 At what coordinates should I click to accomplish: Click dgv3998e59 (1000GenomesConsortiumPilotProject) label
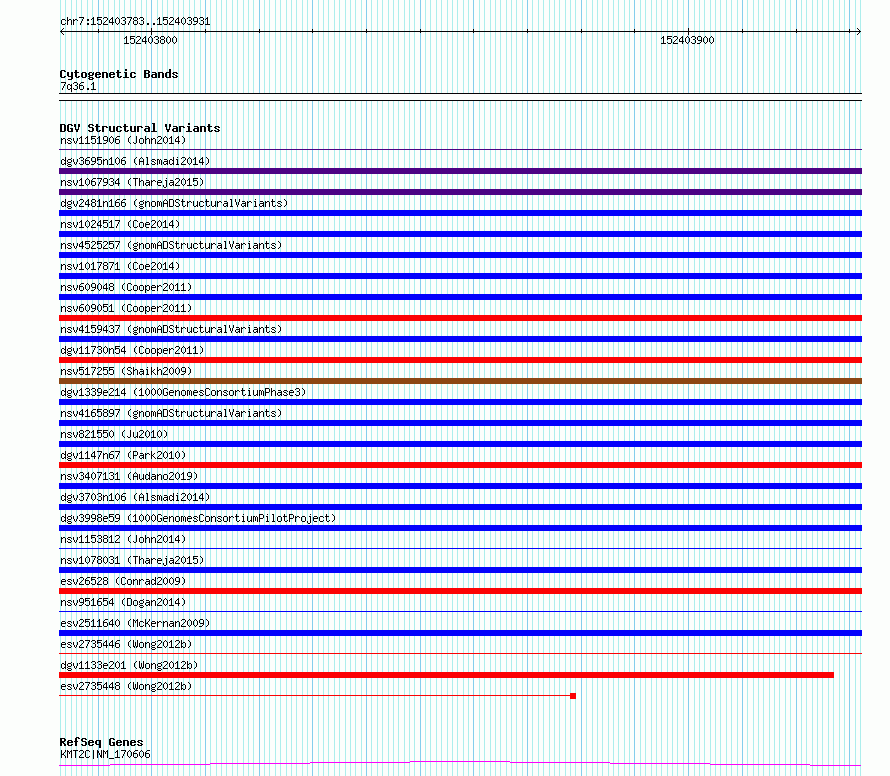coord(198,518)
